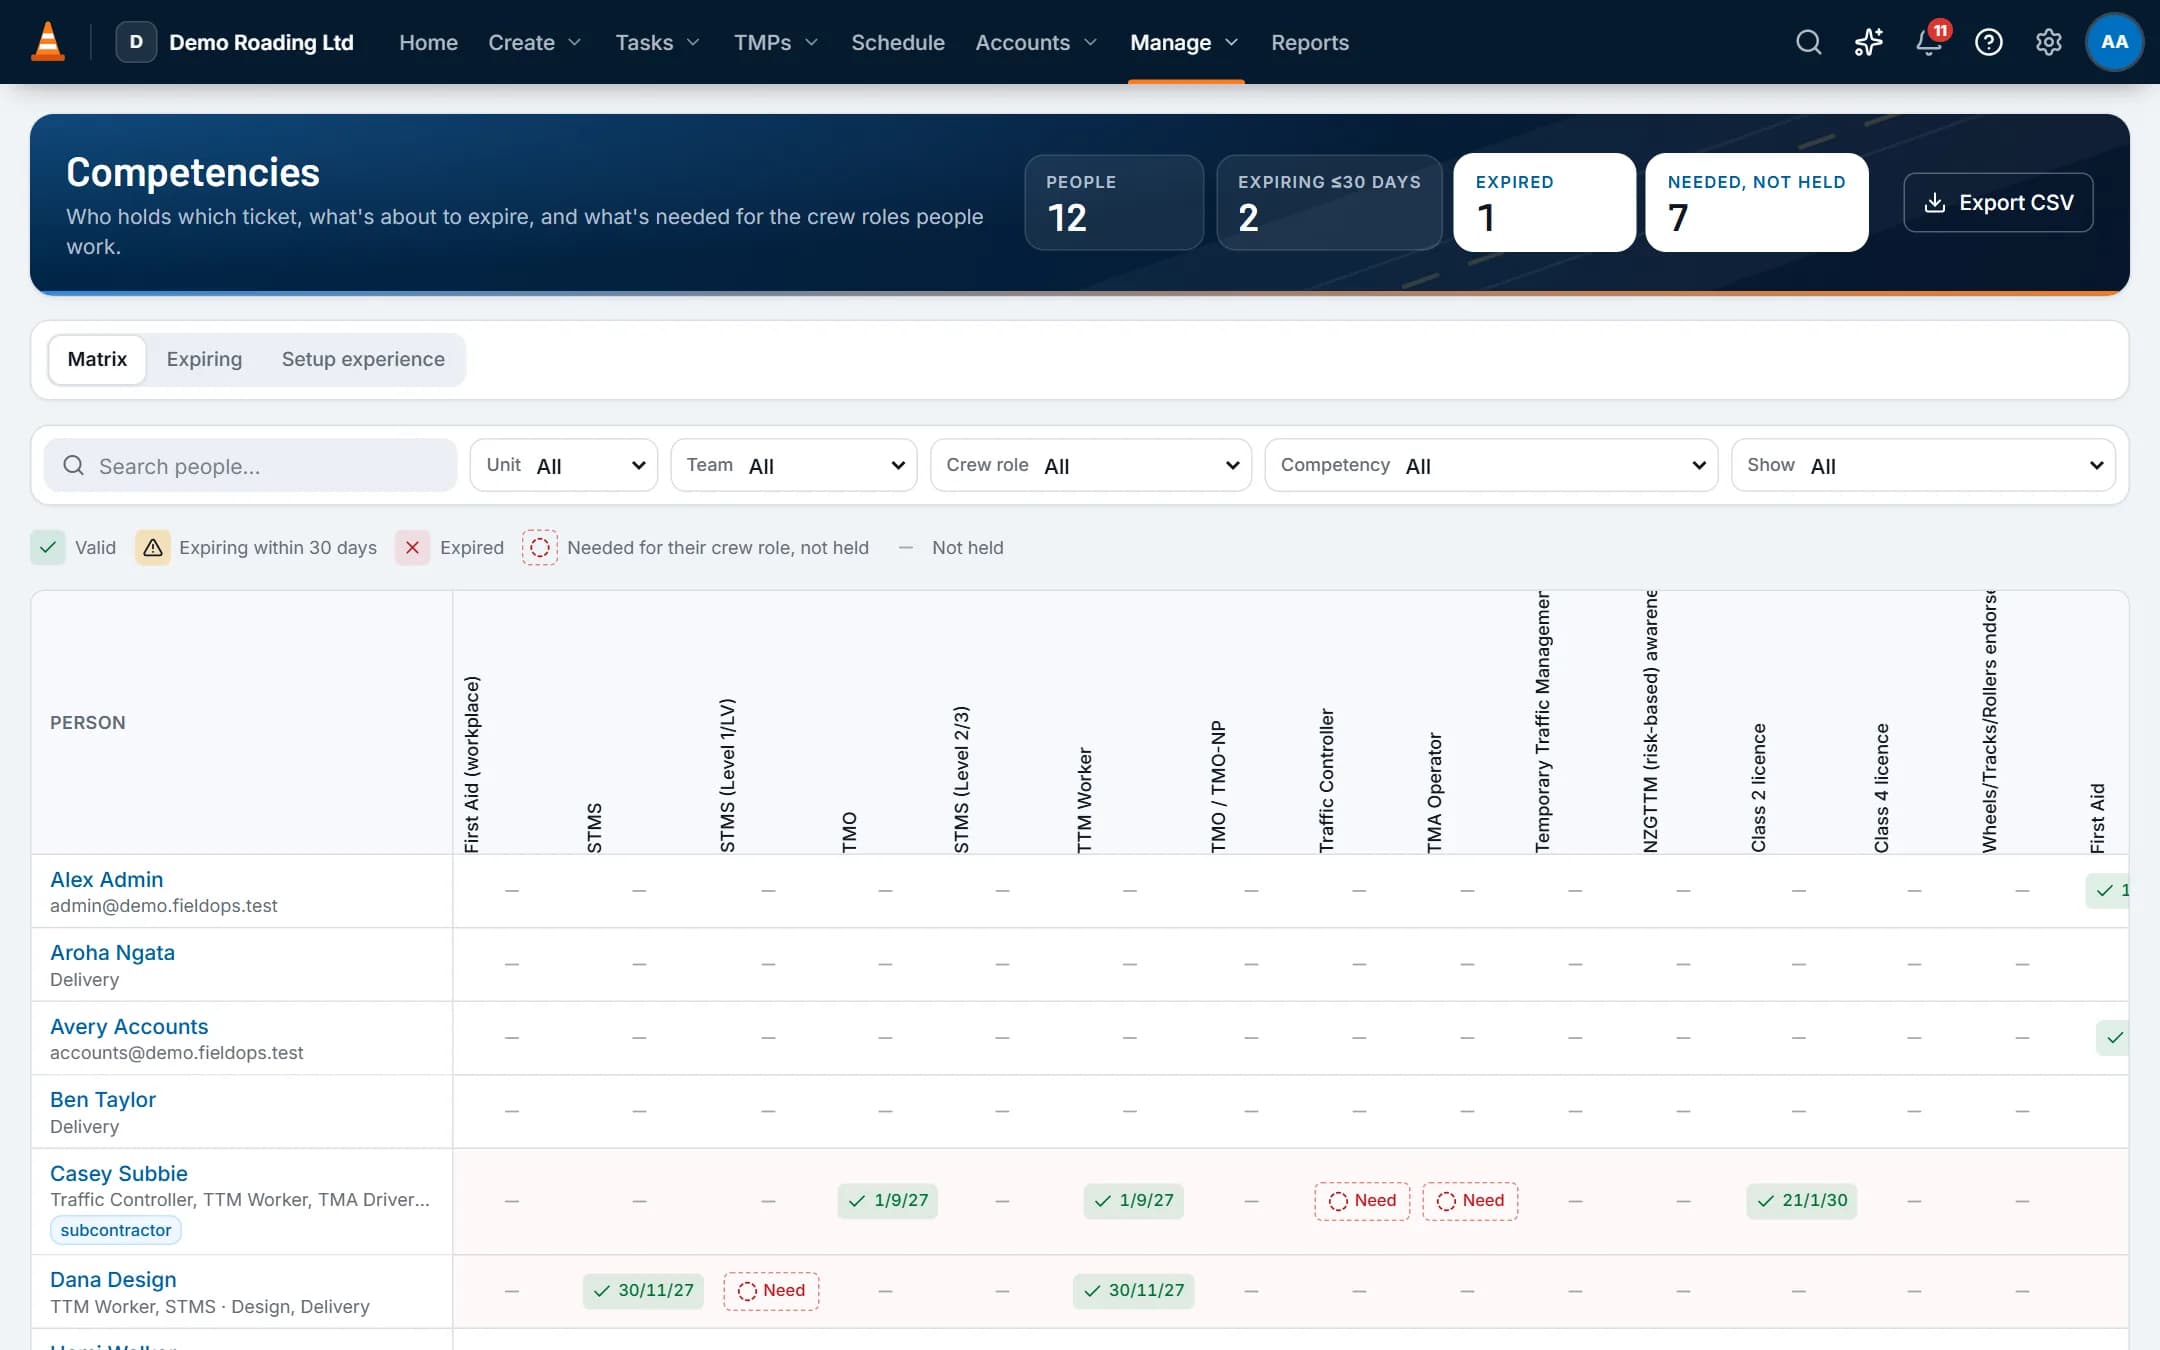
Task: Click the green Valid legend check icon
Action: pyautogui.click(x=48, y=547)
